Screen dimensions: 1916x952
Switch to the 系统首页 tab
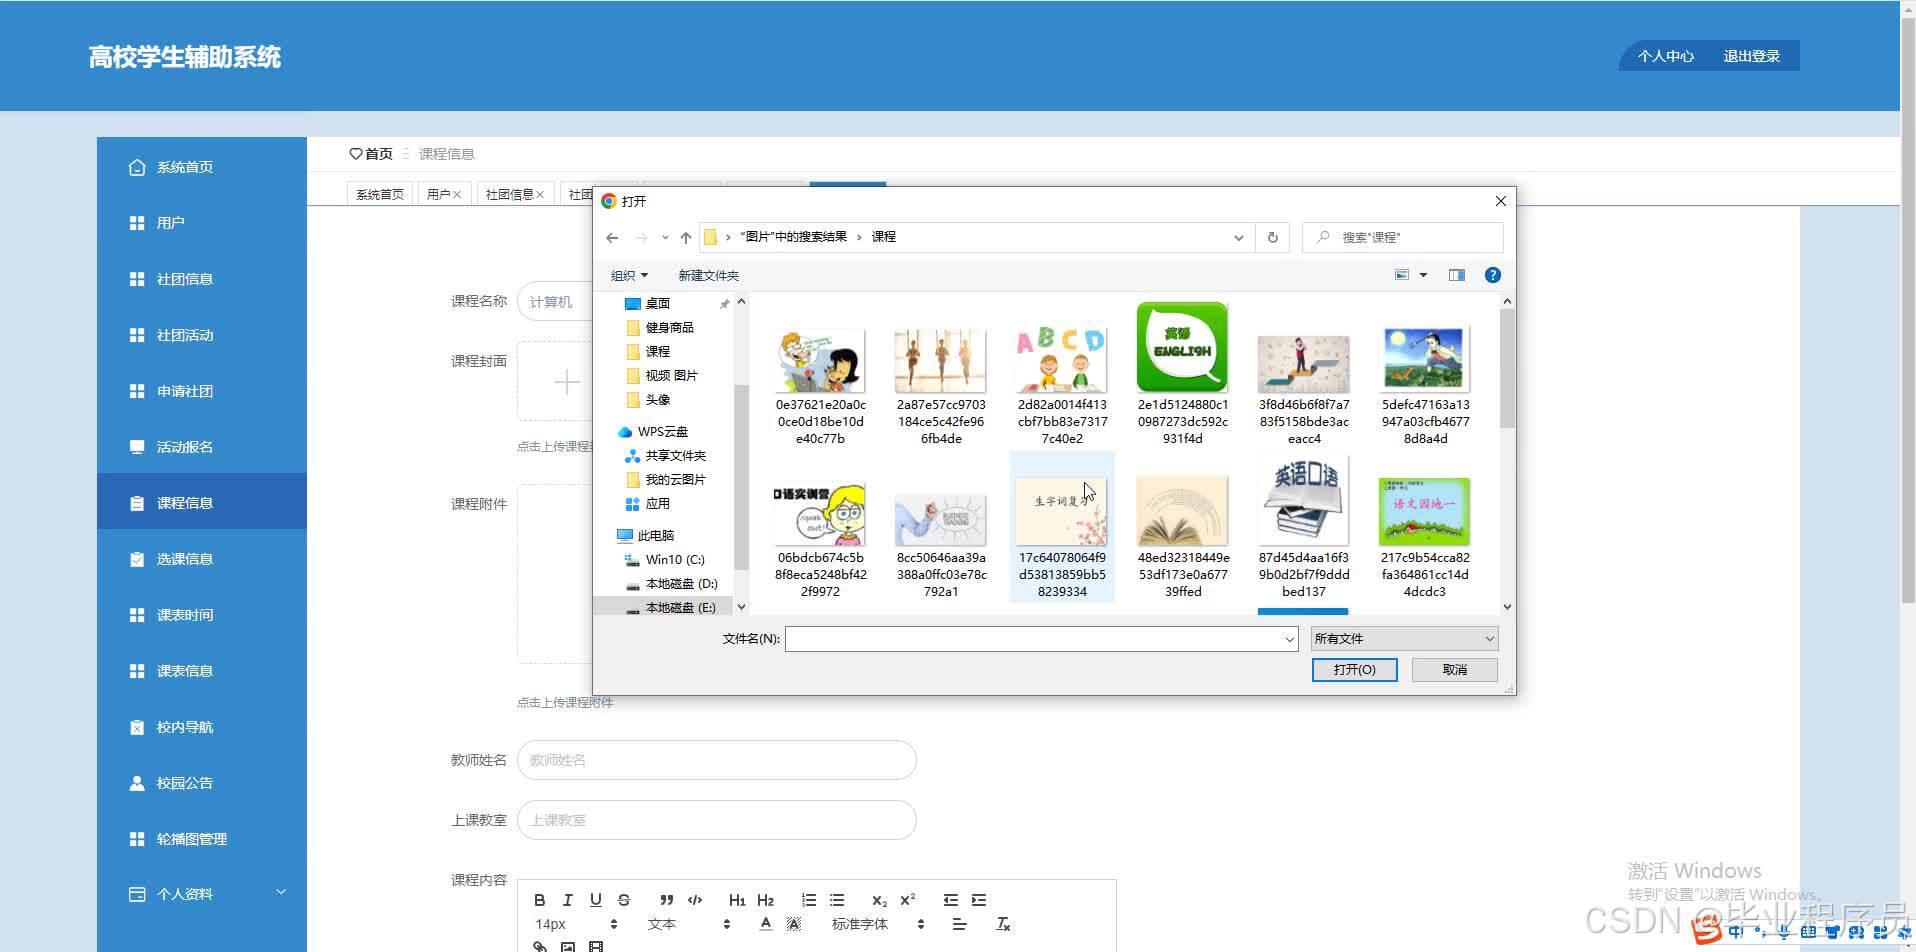point(380,194)
